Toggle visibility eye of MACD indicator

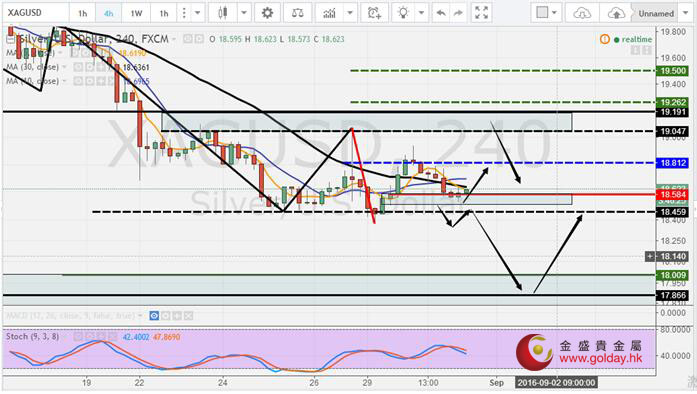[x=154, y=316]
